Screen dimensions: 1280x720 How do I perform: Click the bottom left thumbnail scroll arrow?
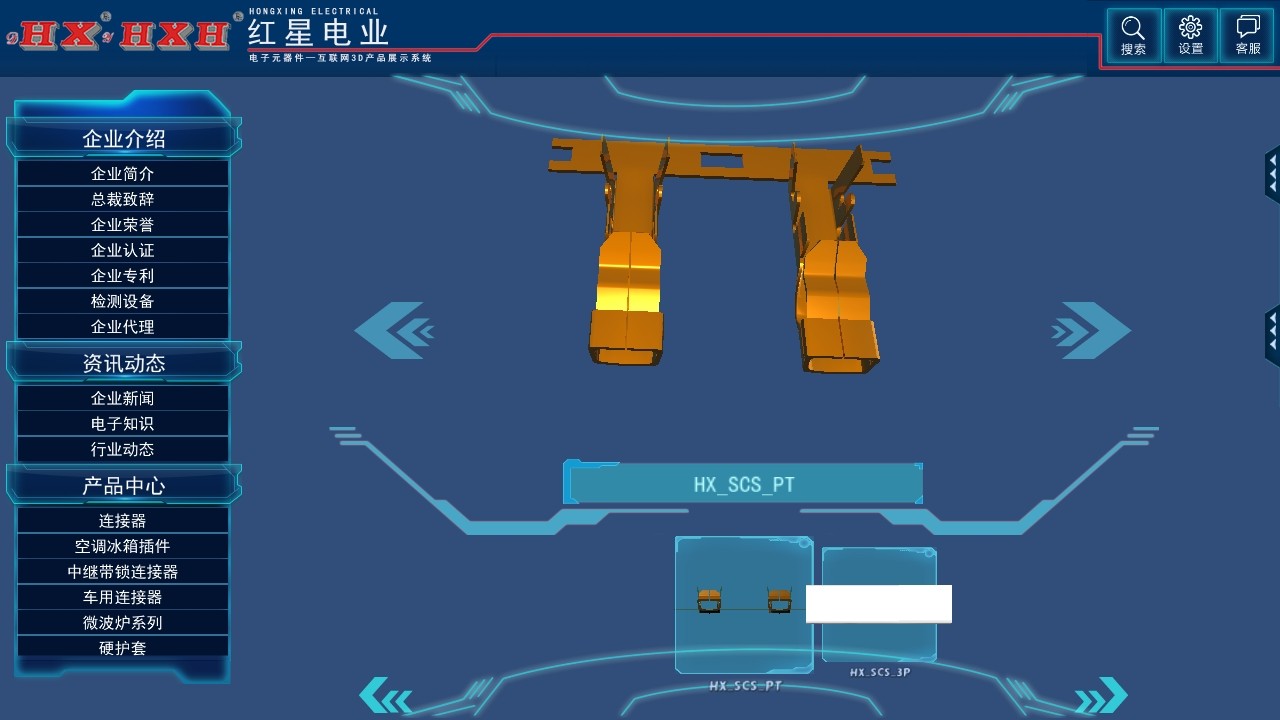(x=386, y=696)
